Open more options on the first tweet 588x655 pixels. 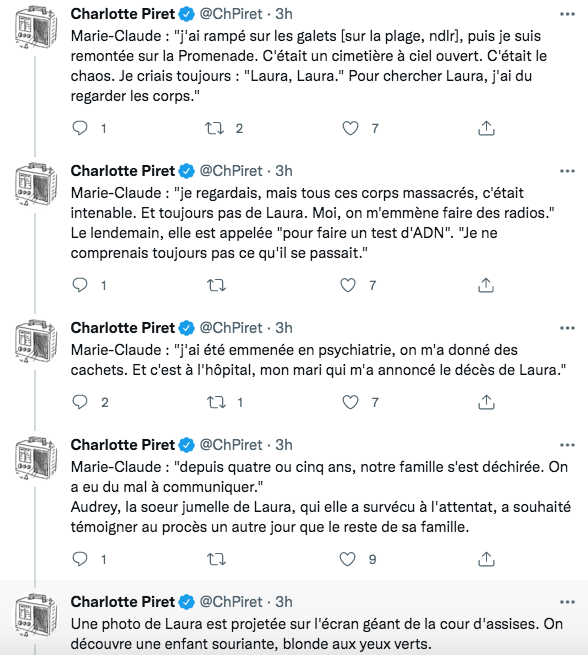point(567,14)
